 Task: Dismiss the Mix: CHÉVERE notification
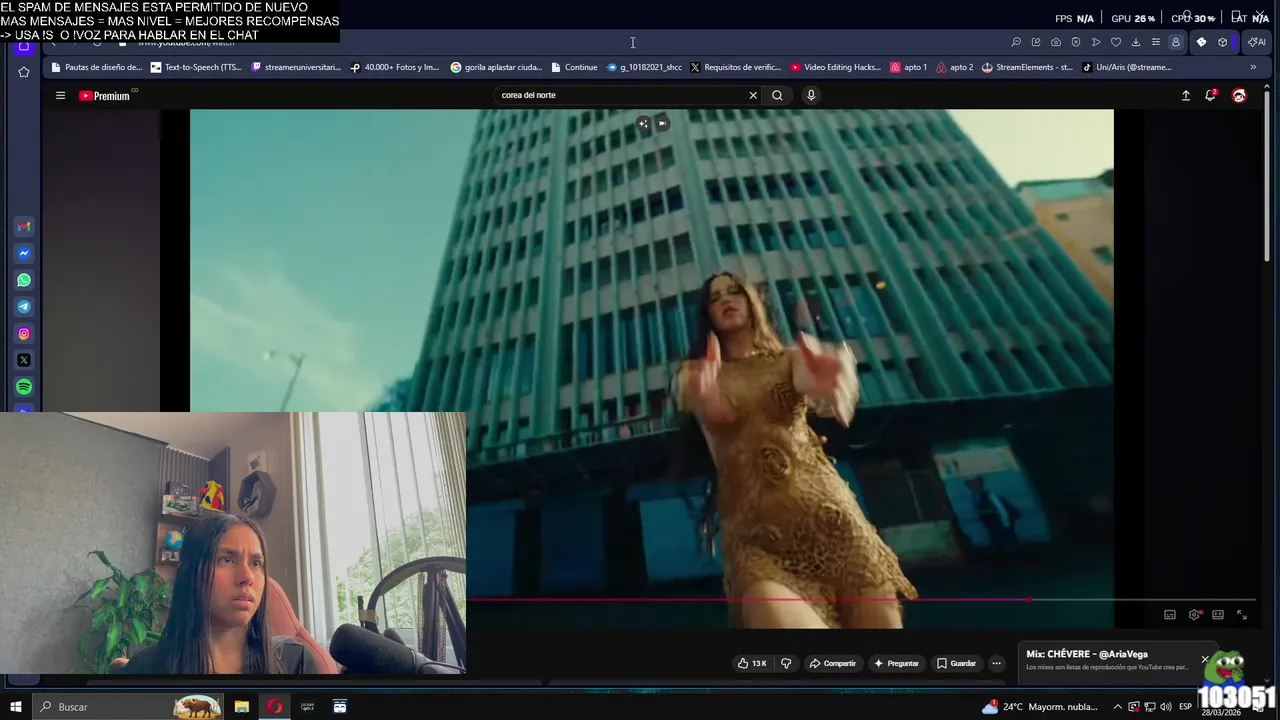pyautogui.click(x=1205, y=660)
